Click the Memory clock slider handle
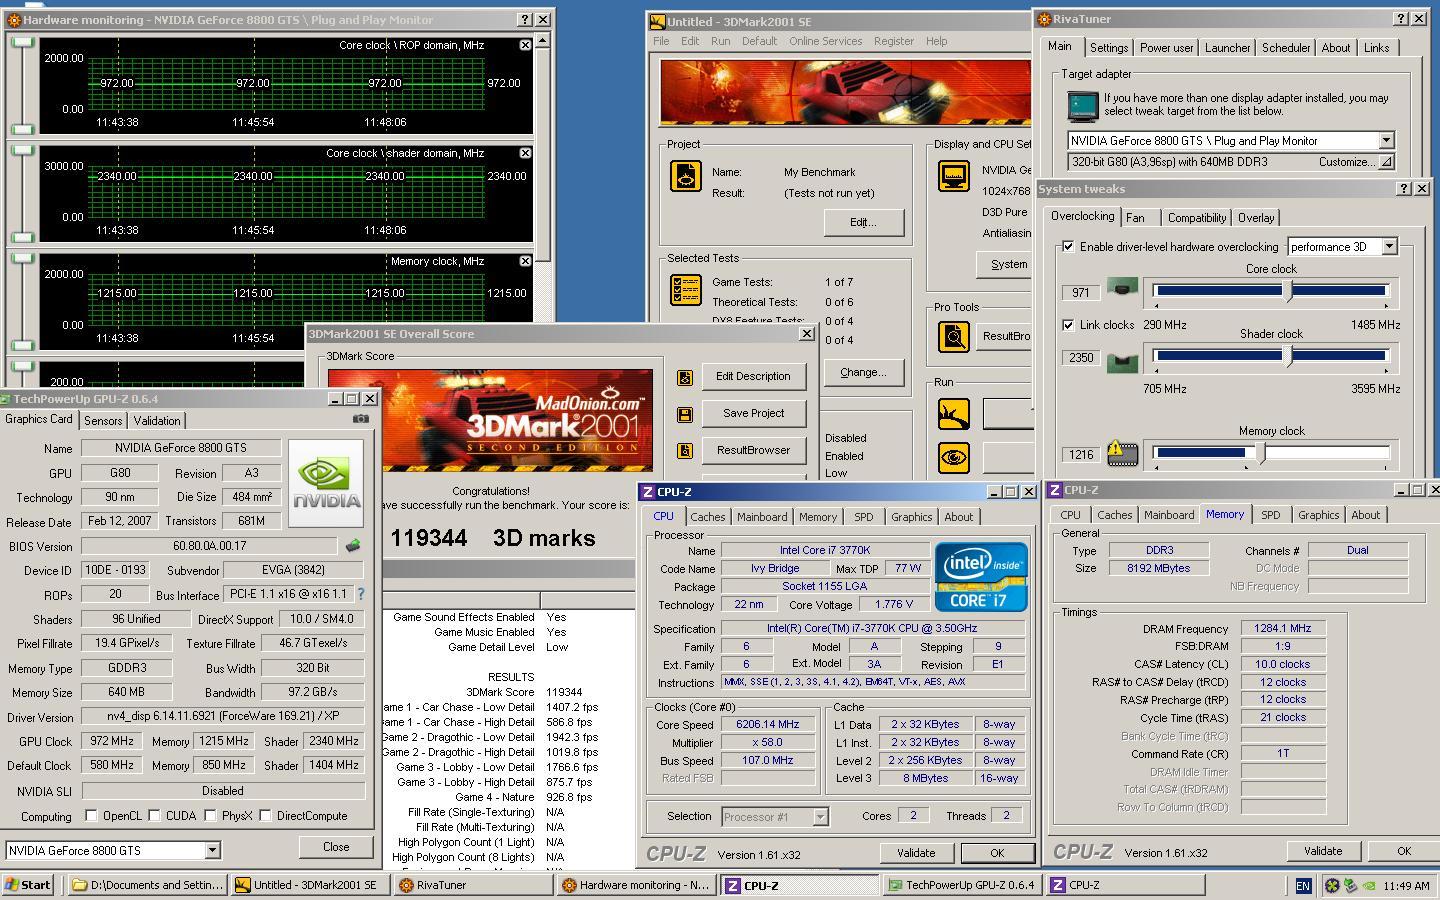 tap(1260, 453)
